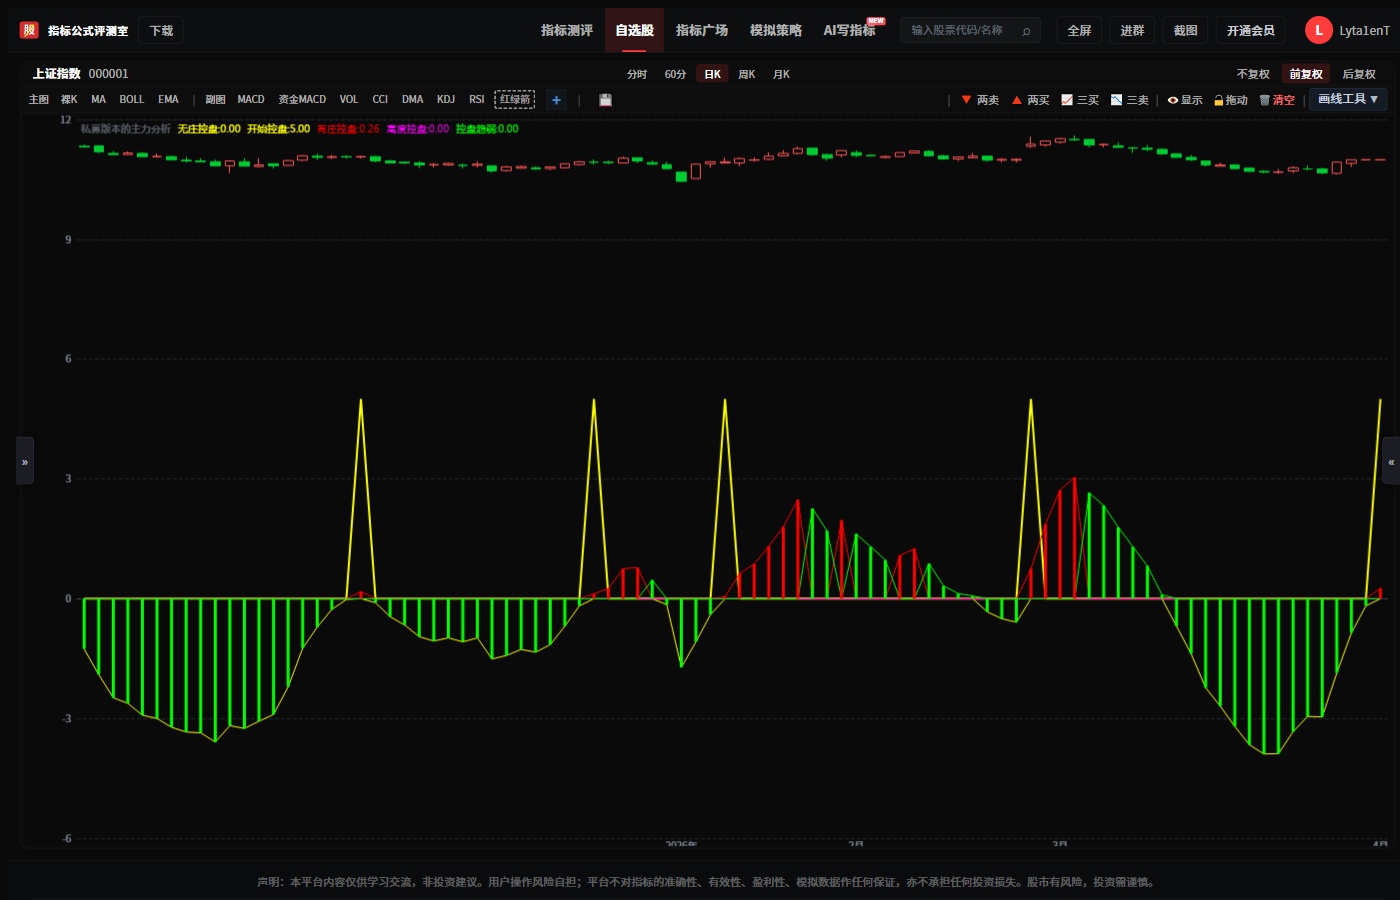Select 后复权 price adjustment
Screen dimensions: 1400x900
(1359, 74)
